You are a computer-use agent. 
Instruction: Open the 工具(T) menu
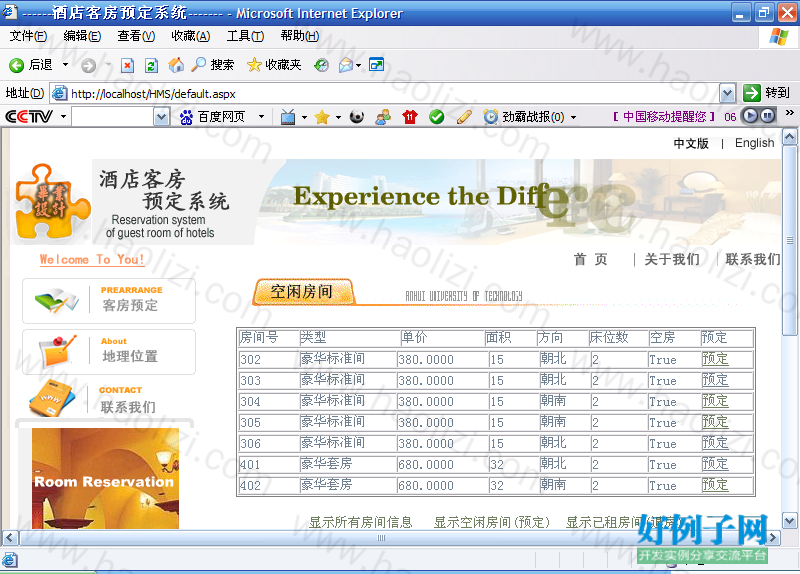[x=245, y=36]
